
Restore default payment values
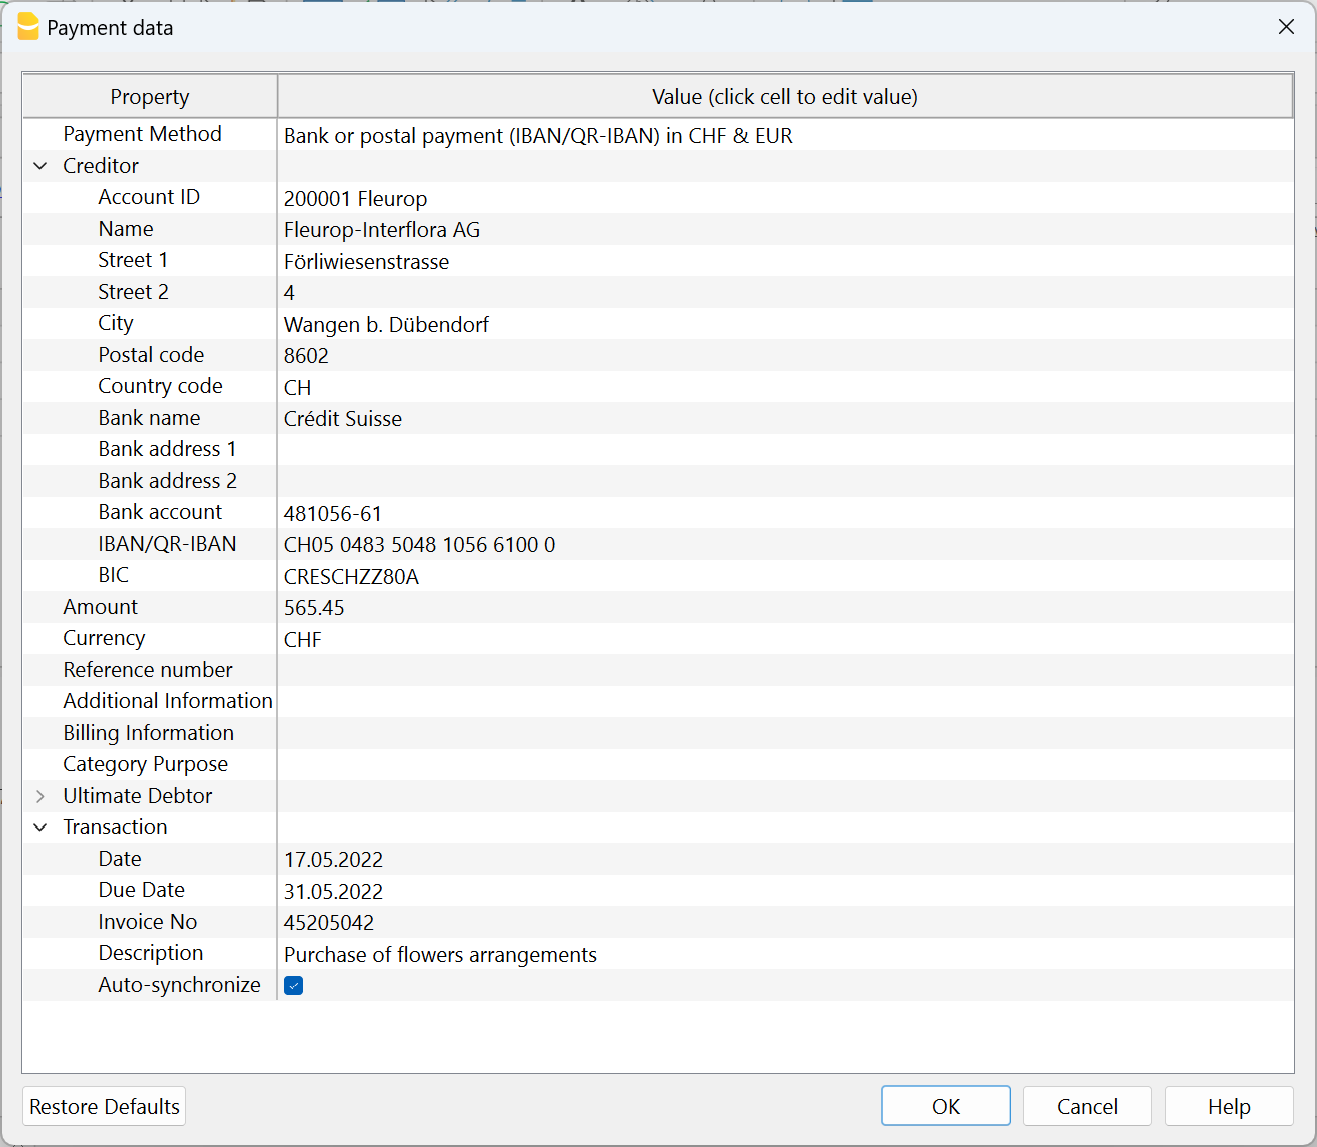(x=103, y=1106)
